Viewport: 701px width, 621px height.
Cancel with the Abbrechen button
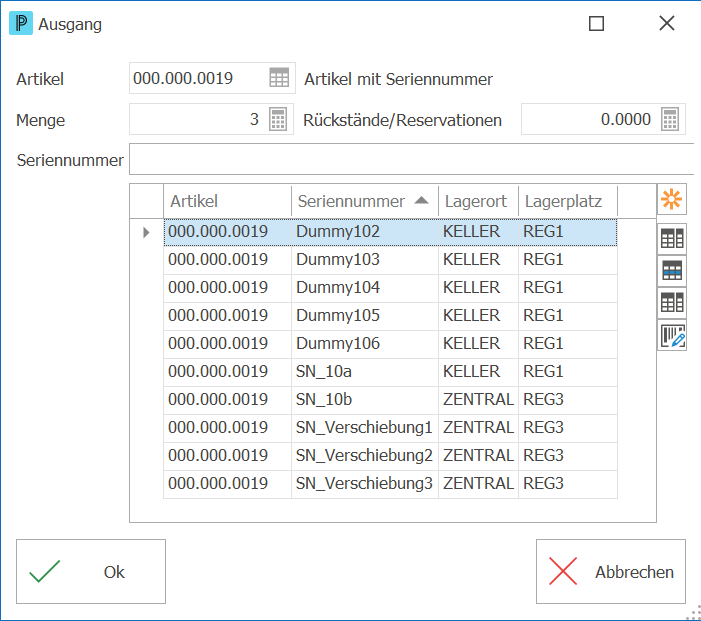[611, 571]
